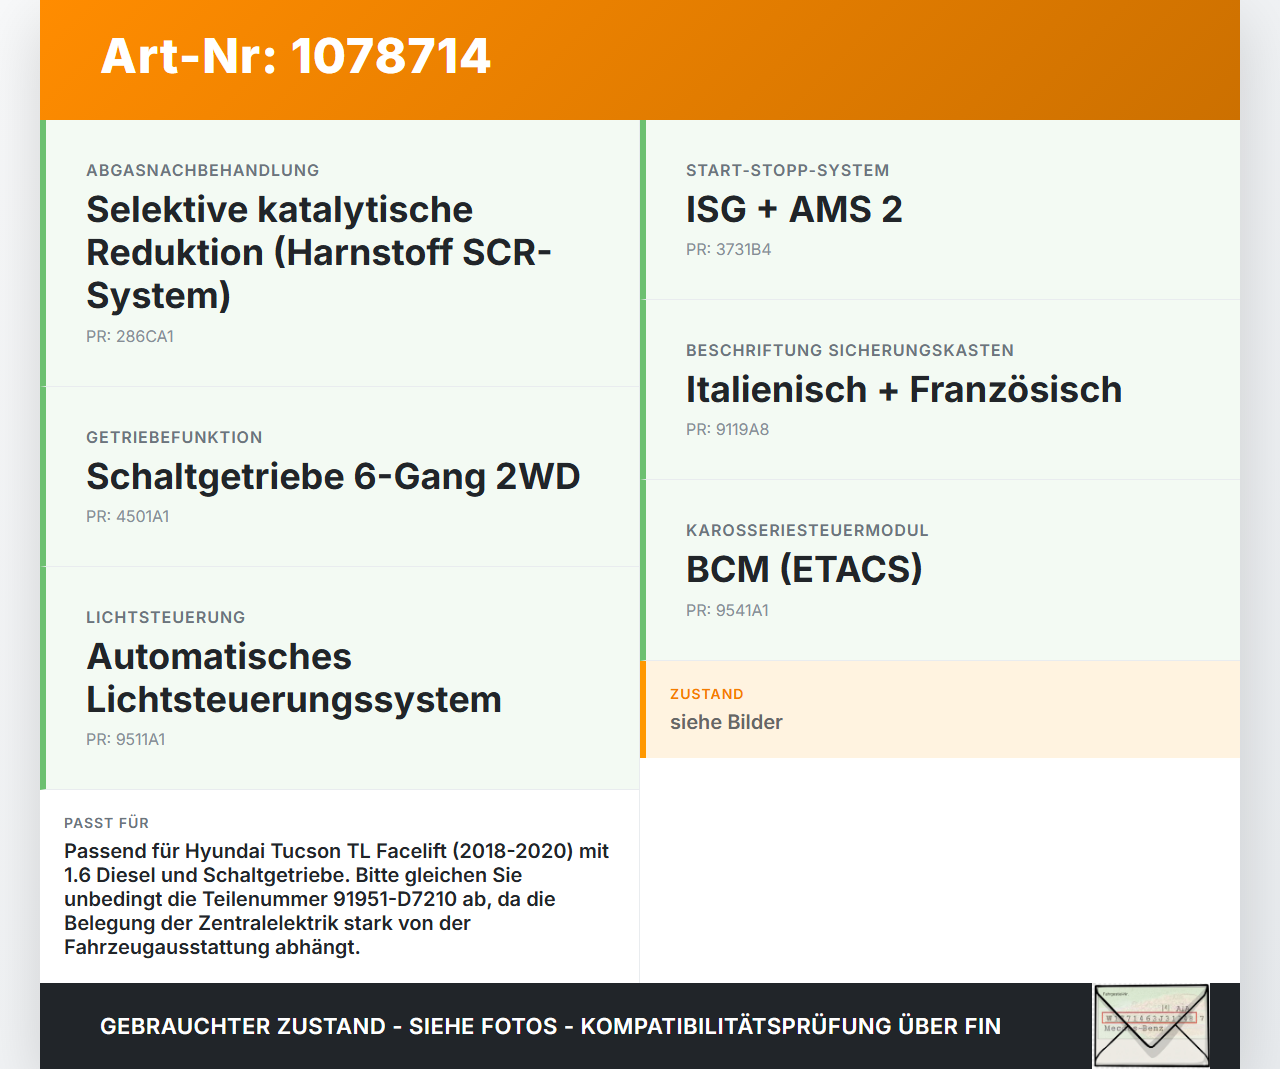Click 'Selektive katalytische Reduktion (Harnstoff SCR-System)' text

pos(319,252)
